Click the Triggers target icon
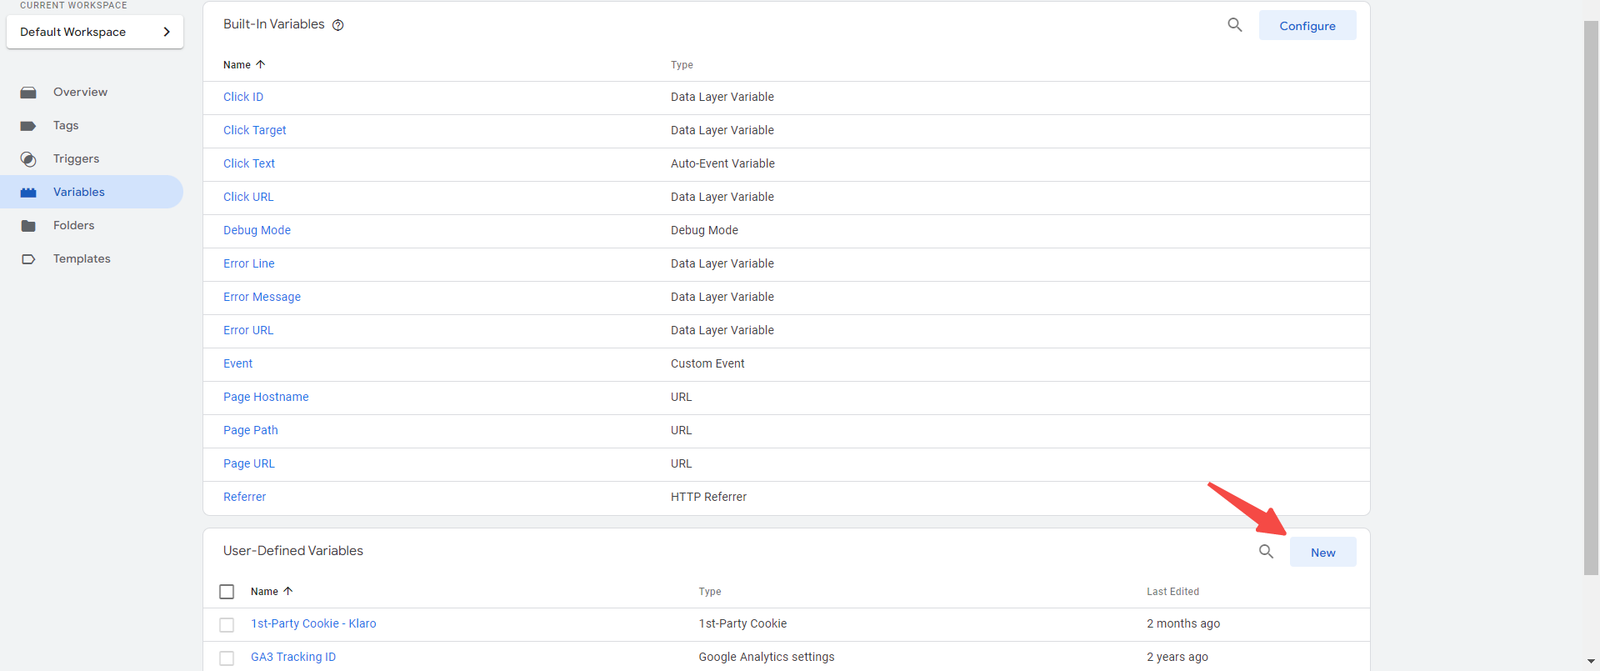Image resolution: width=1600 pixels, height=671 pixels. coord(28,159)
